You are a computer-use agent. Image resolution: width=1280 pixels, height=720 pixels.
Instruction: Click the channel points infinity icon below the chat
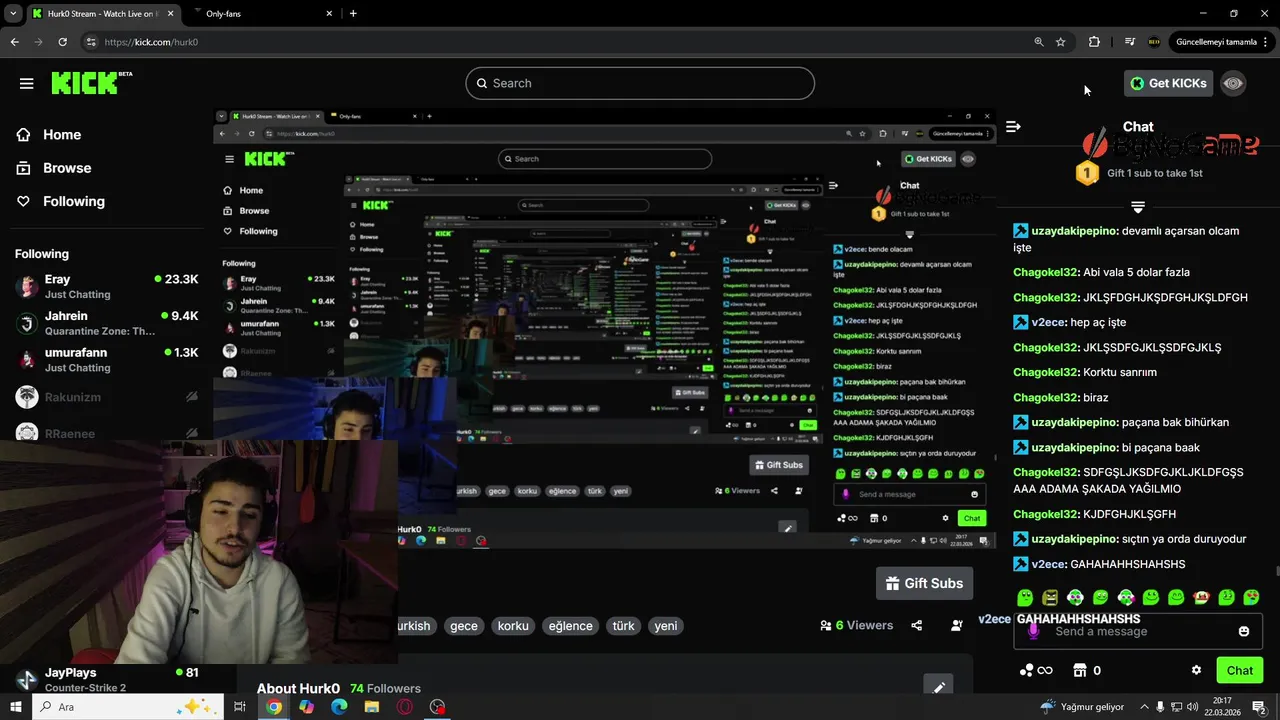[1035, 670]
